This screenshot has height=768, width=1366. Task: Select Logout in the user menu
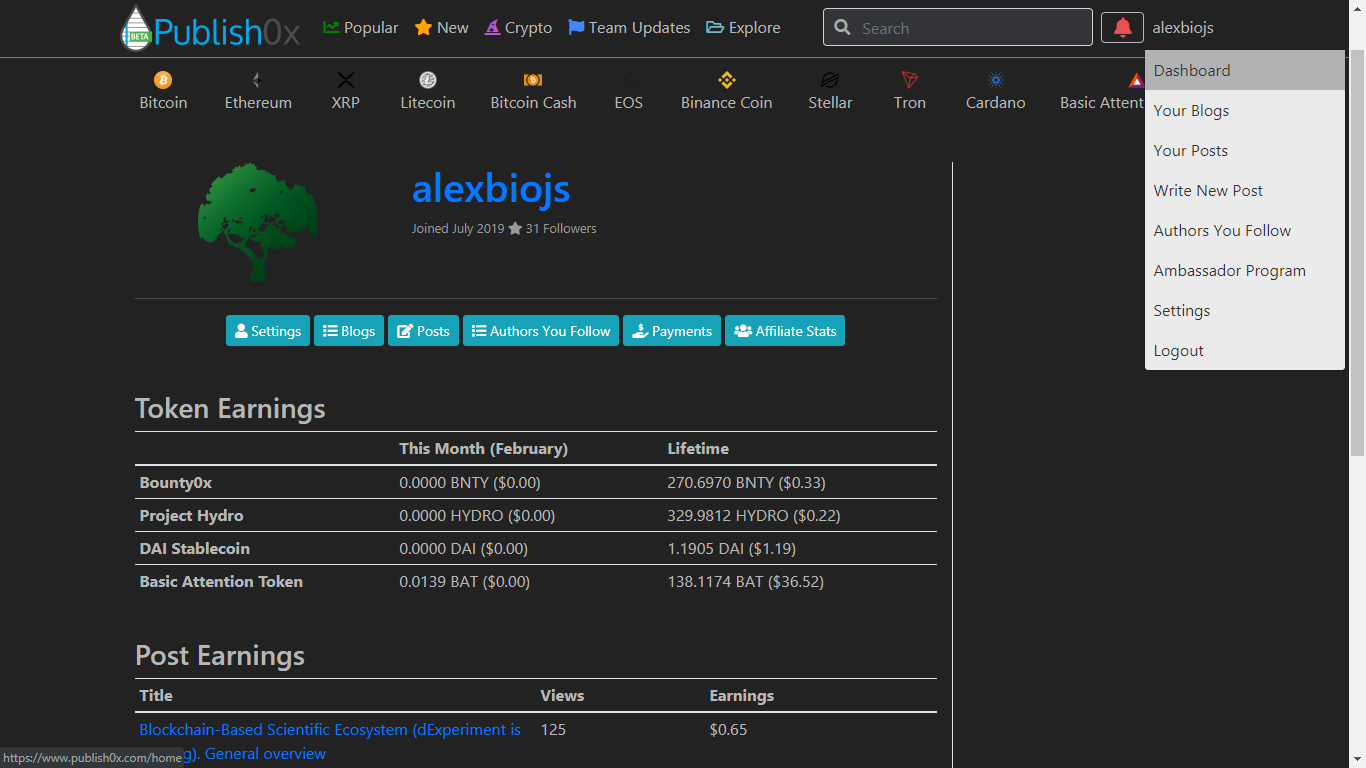click(1245, 350)
